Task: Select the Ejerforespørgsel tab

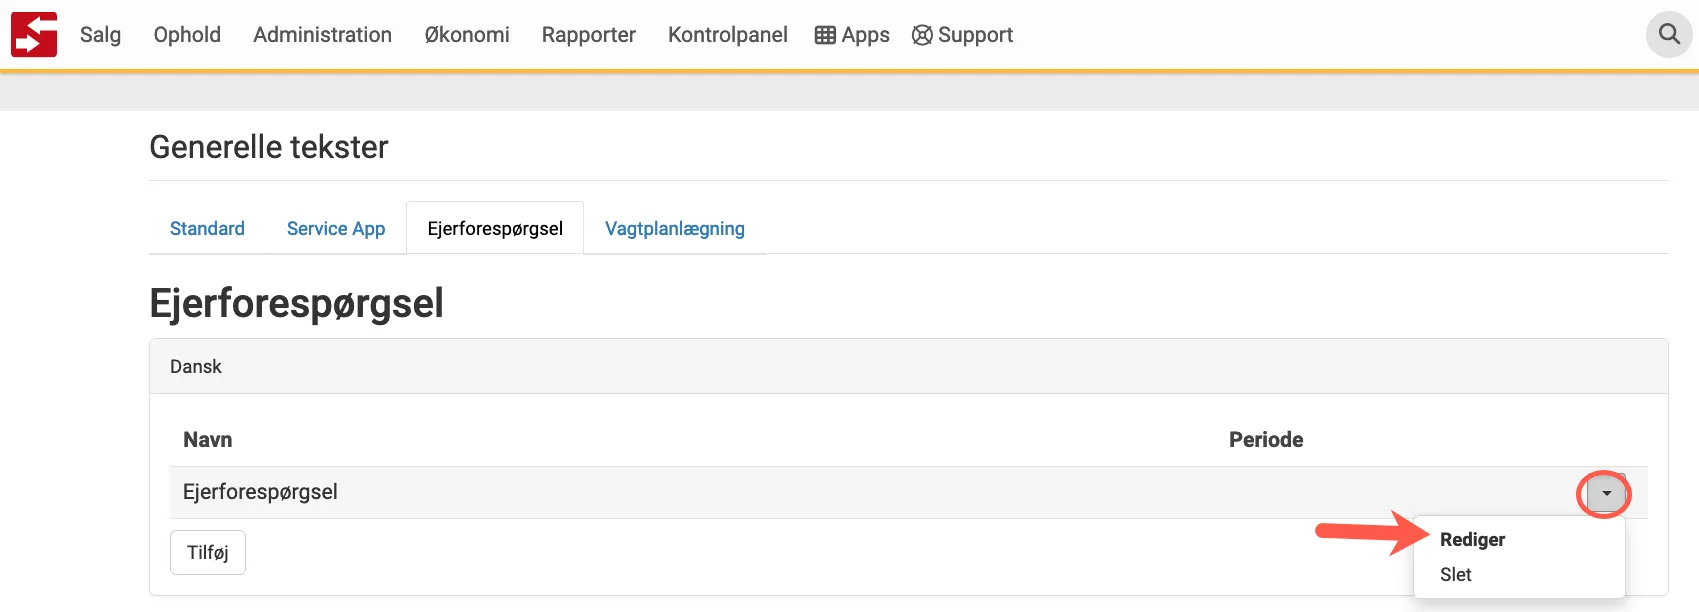Action: tap(495, 229)
